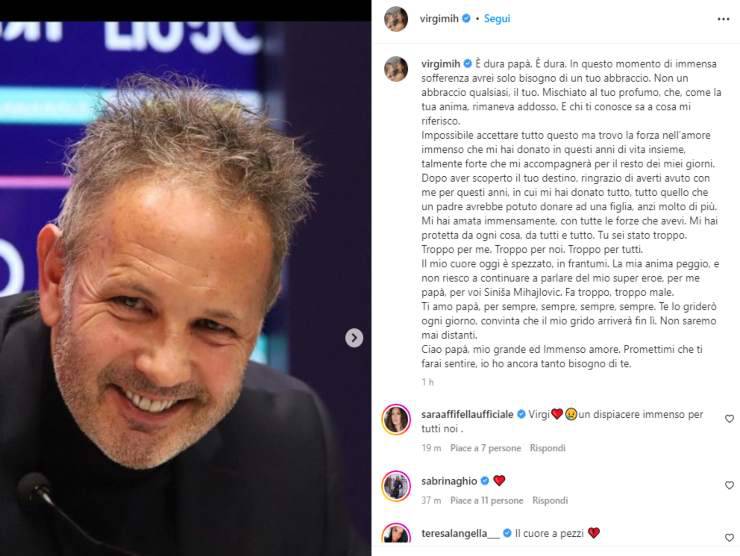Open the three-dot more options menu

pos(723,19)
